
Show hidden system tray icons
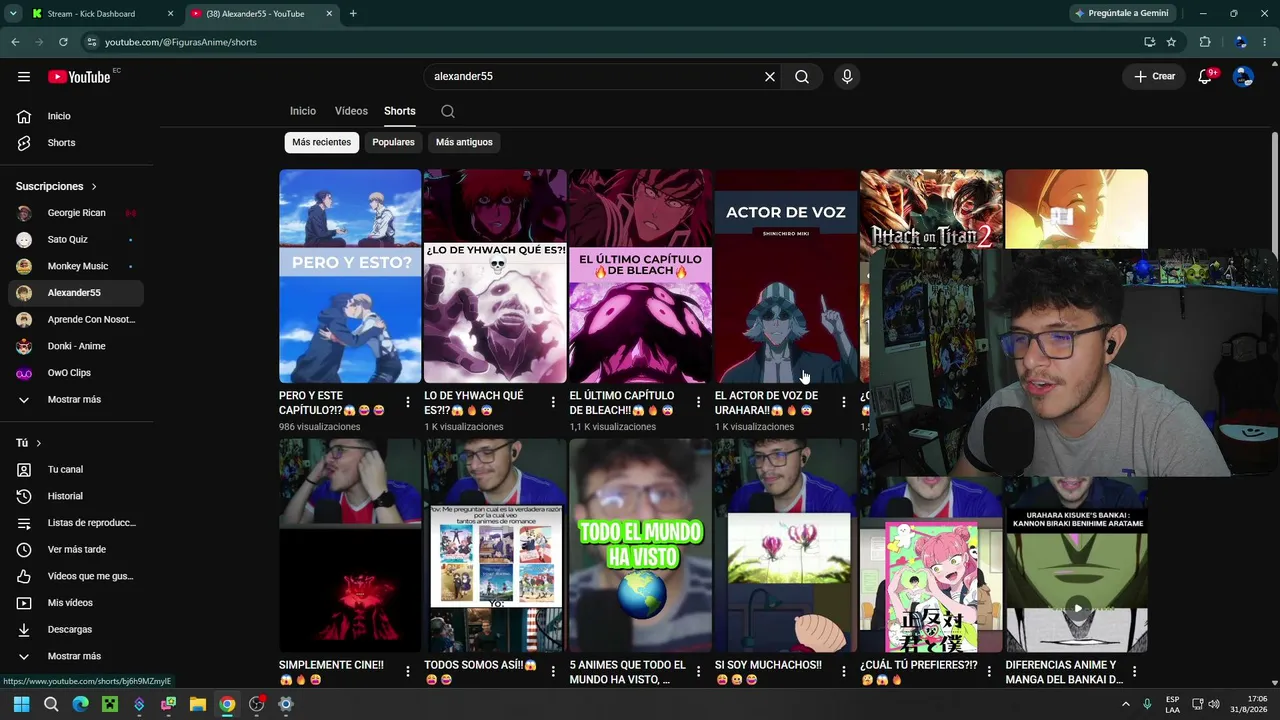[1125, 704]
